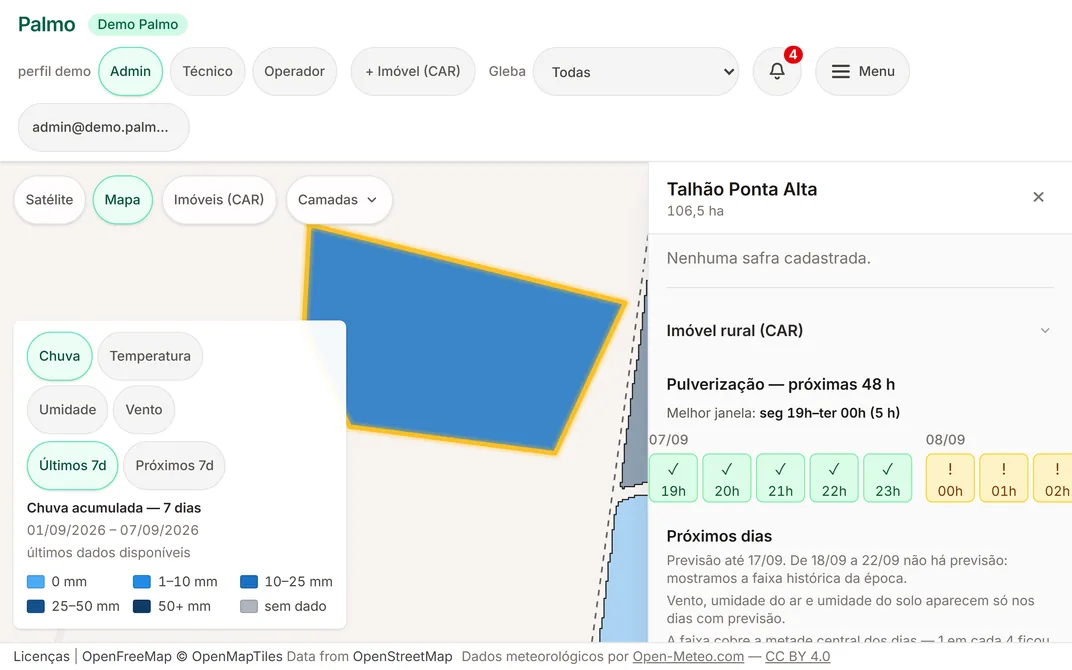Switch map view to Satélite
Viewport: 1072px width, 670px height.
point(49,200)
